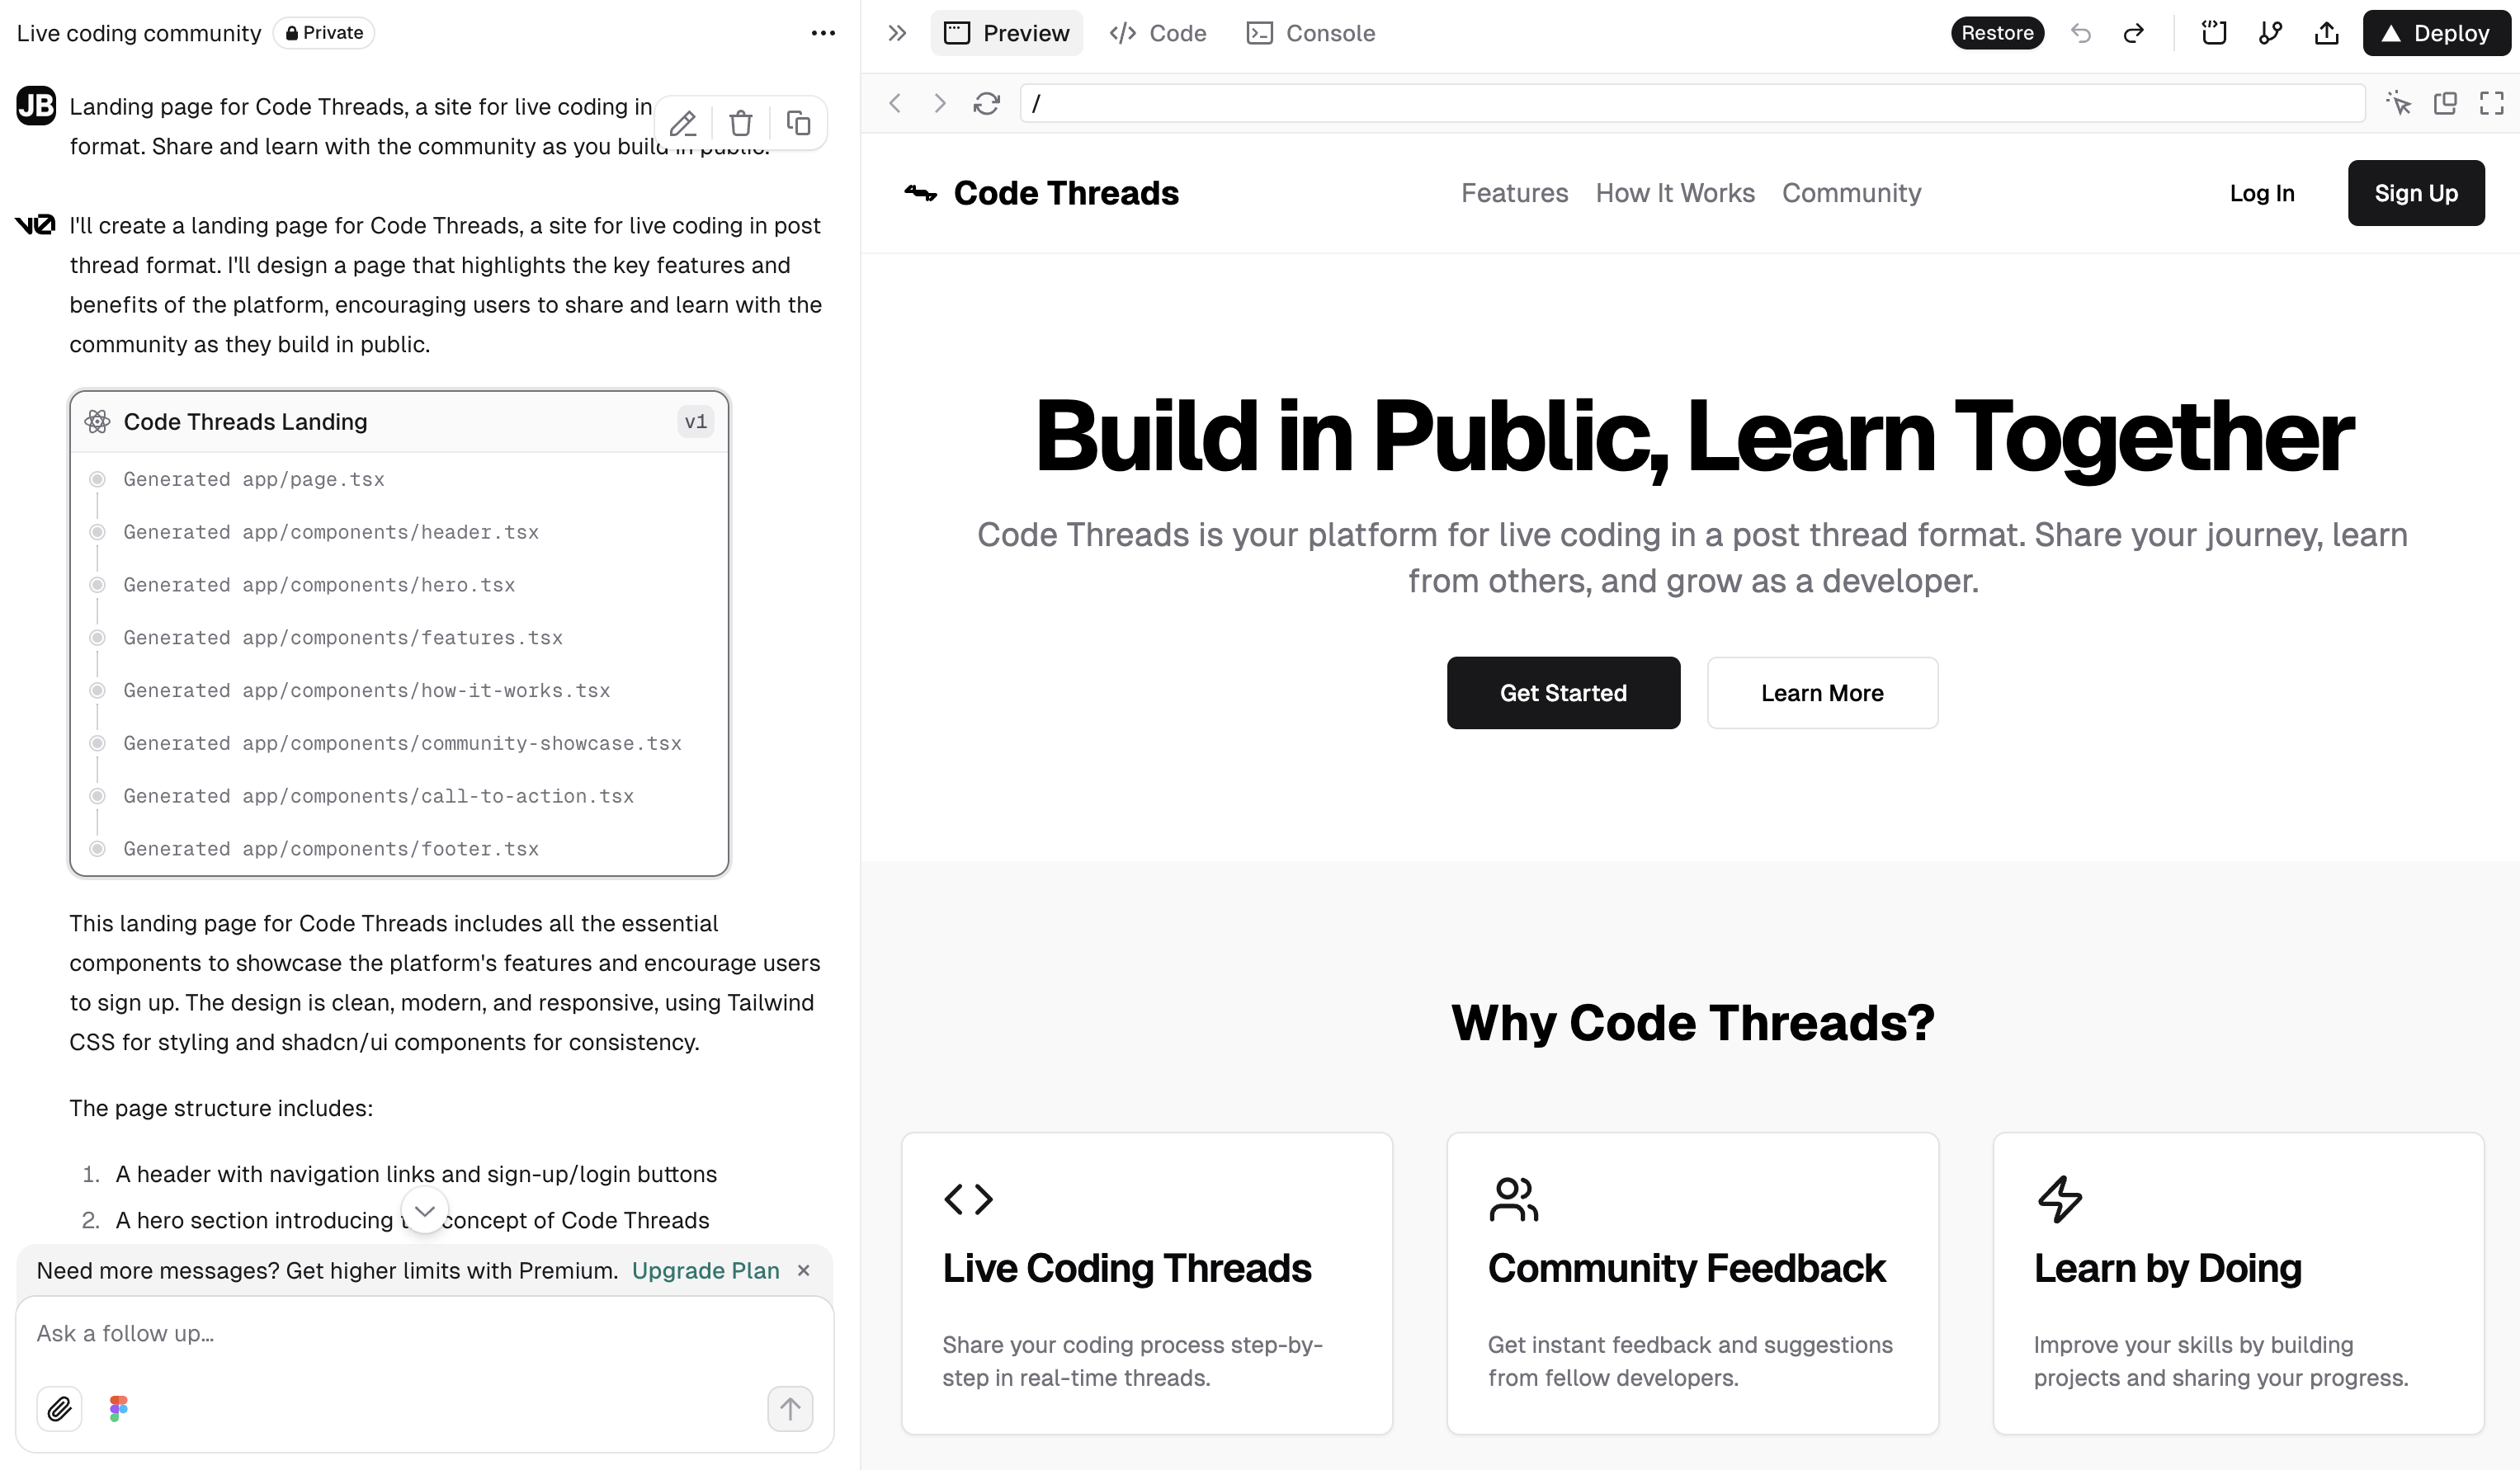The height and width of the screenshot is (1470, 2520).
Task: Click the edit message pencil icon
Action: pos(683,124)
